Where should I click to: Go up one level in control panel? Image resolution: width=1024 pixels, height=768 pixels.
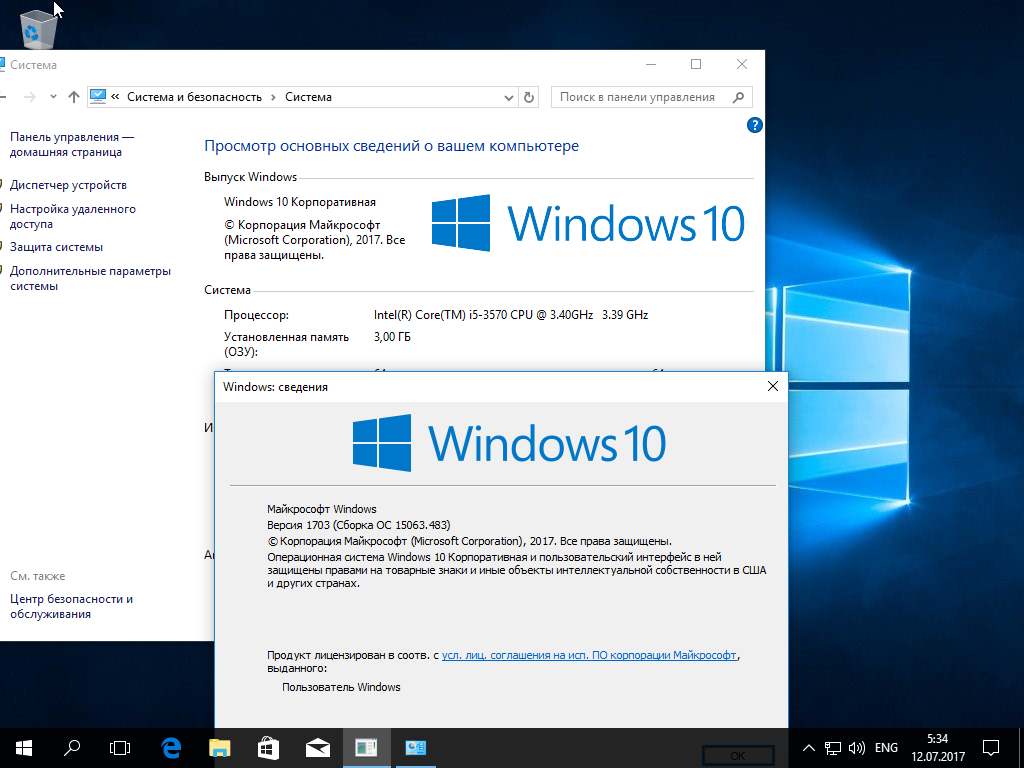(74, 97)
